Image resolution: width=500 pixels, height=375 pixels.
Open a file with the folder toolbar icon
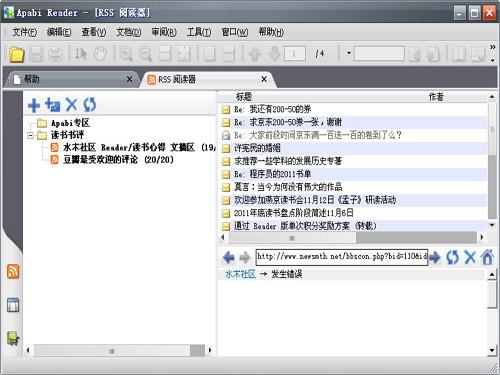coord(16,54)
